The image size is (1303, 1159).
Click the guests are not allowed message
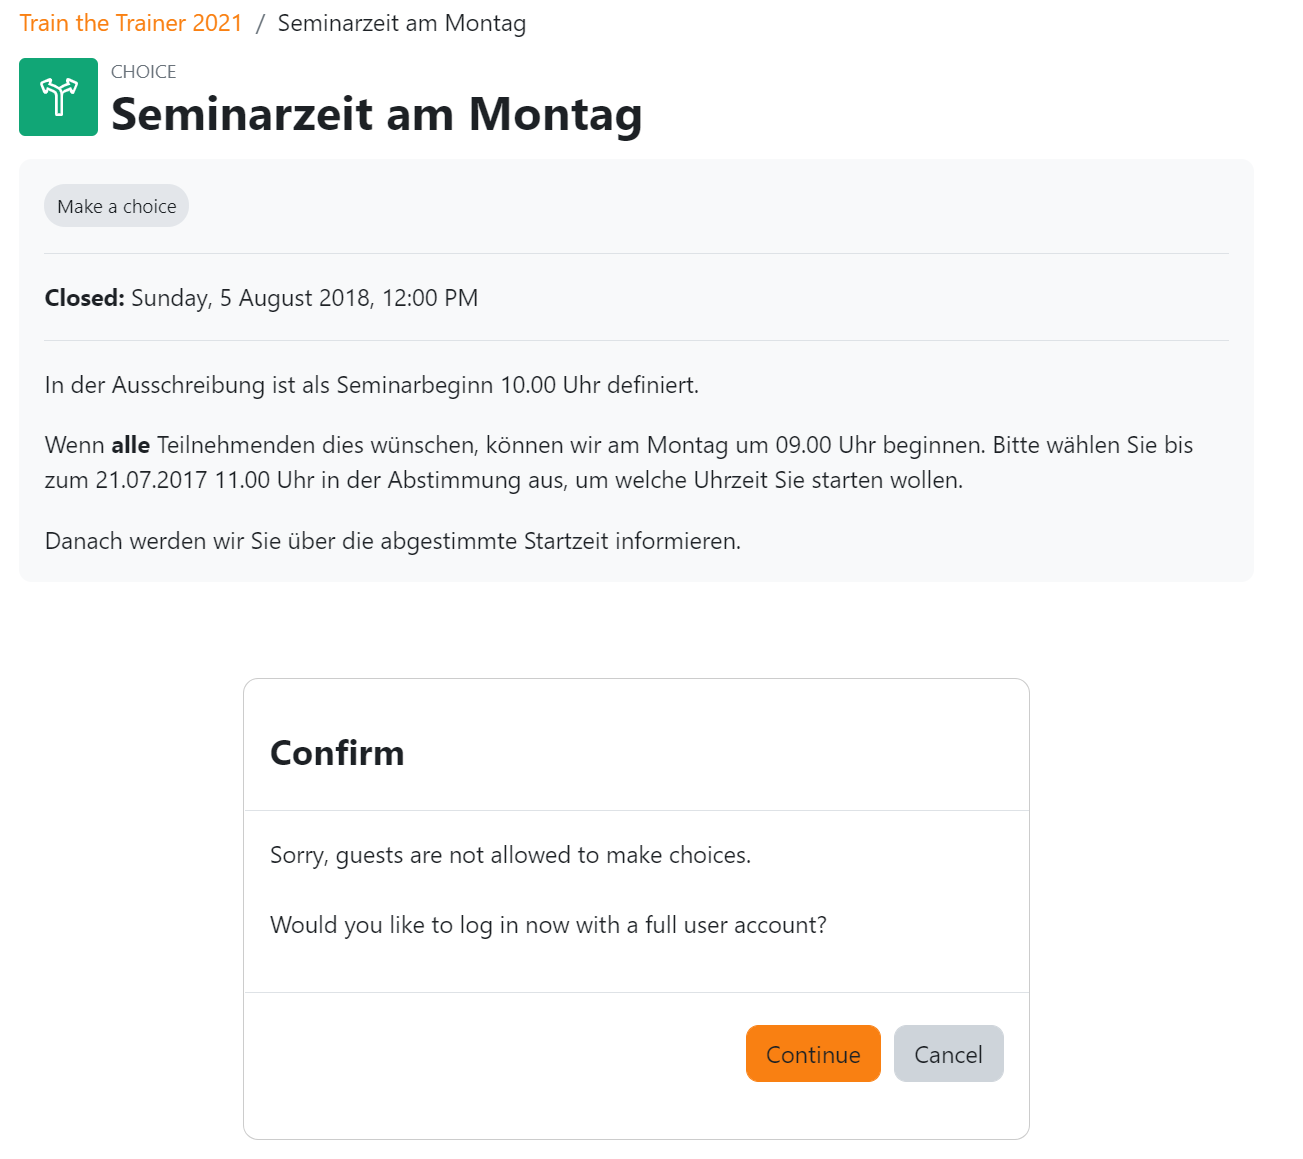pyautogui.click(x=510, y=855)
